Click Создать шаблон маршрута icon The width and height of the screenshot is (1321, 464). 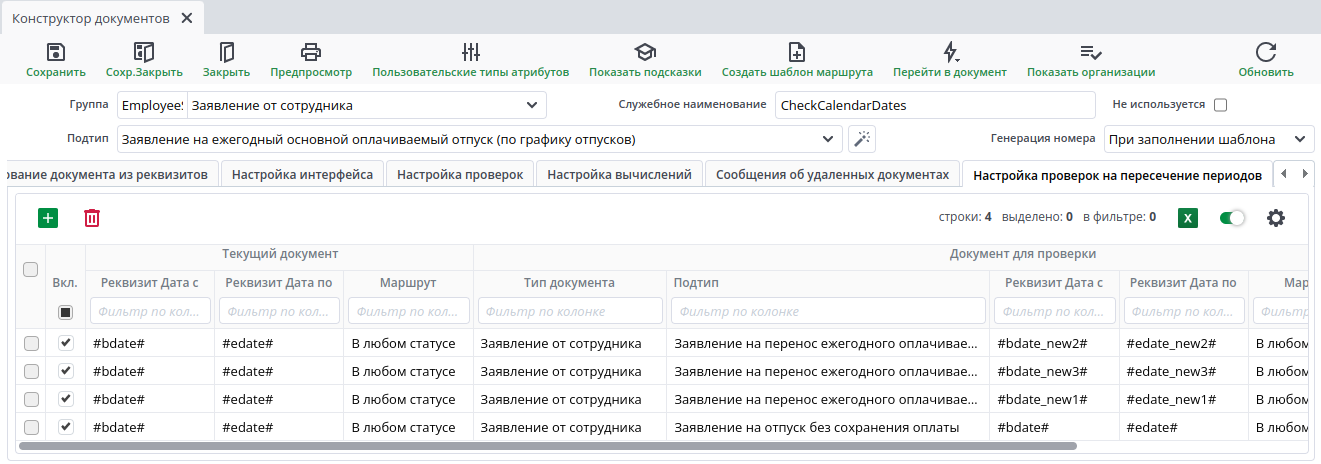(x=797, y=53)
